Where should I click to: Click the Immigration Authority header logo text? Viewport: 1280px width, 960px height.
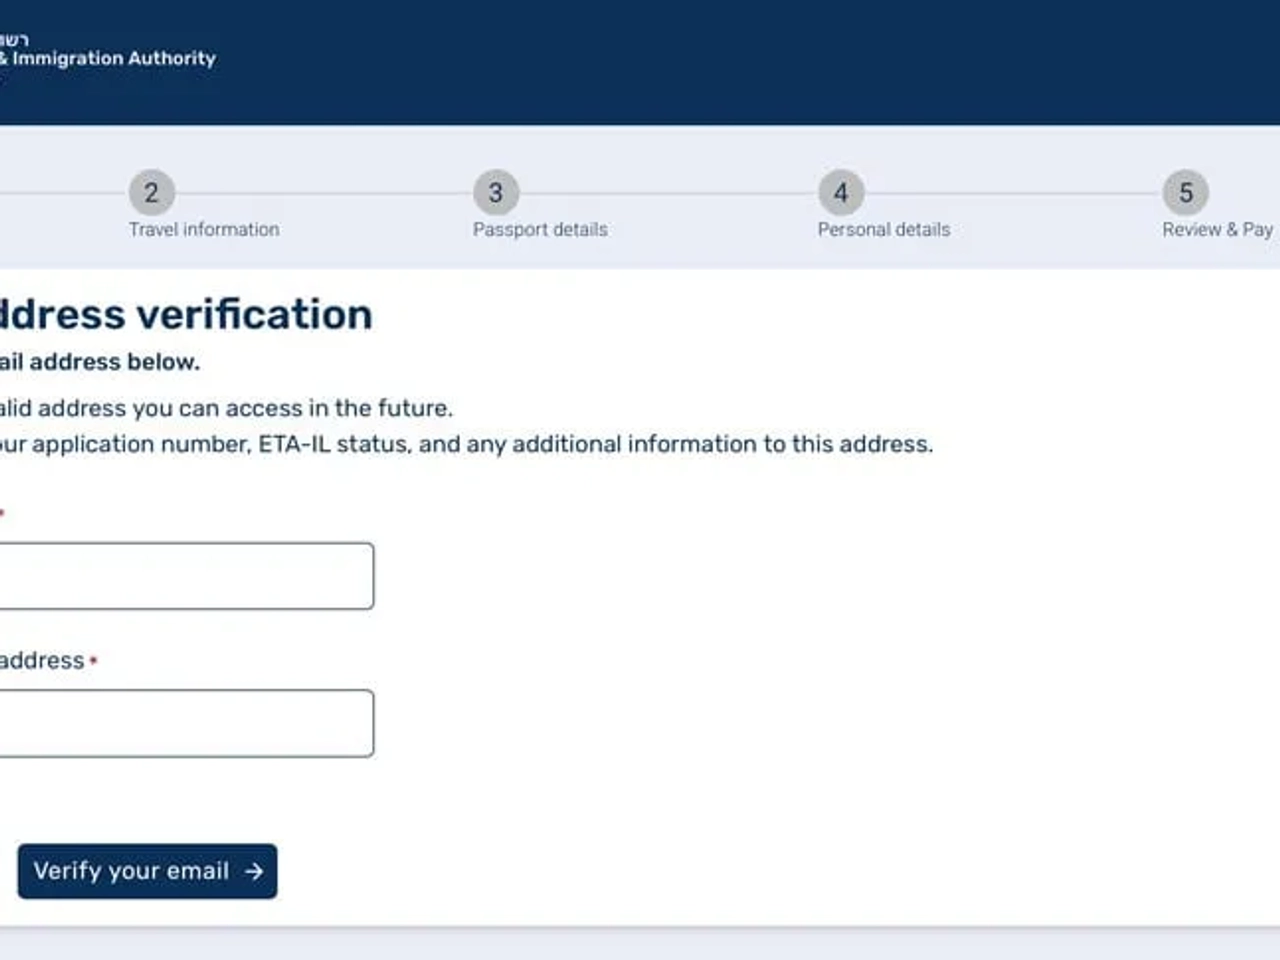pos(108,58)
